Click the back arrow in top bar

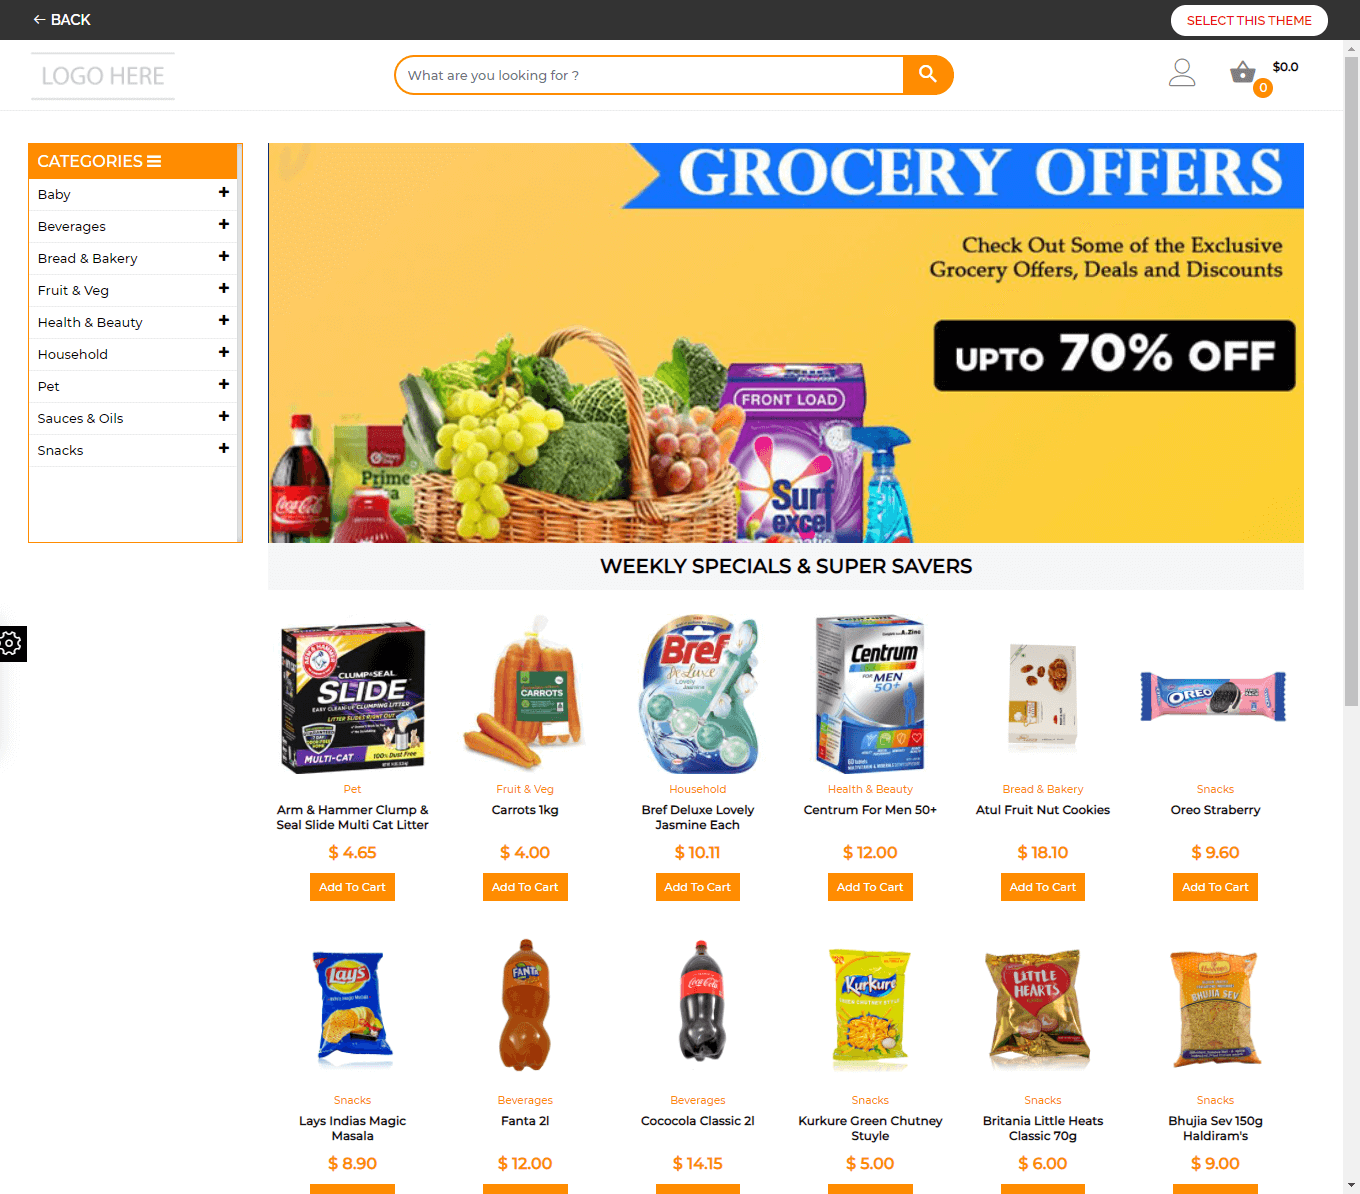tap(39, 20)
